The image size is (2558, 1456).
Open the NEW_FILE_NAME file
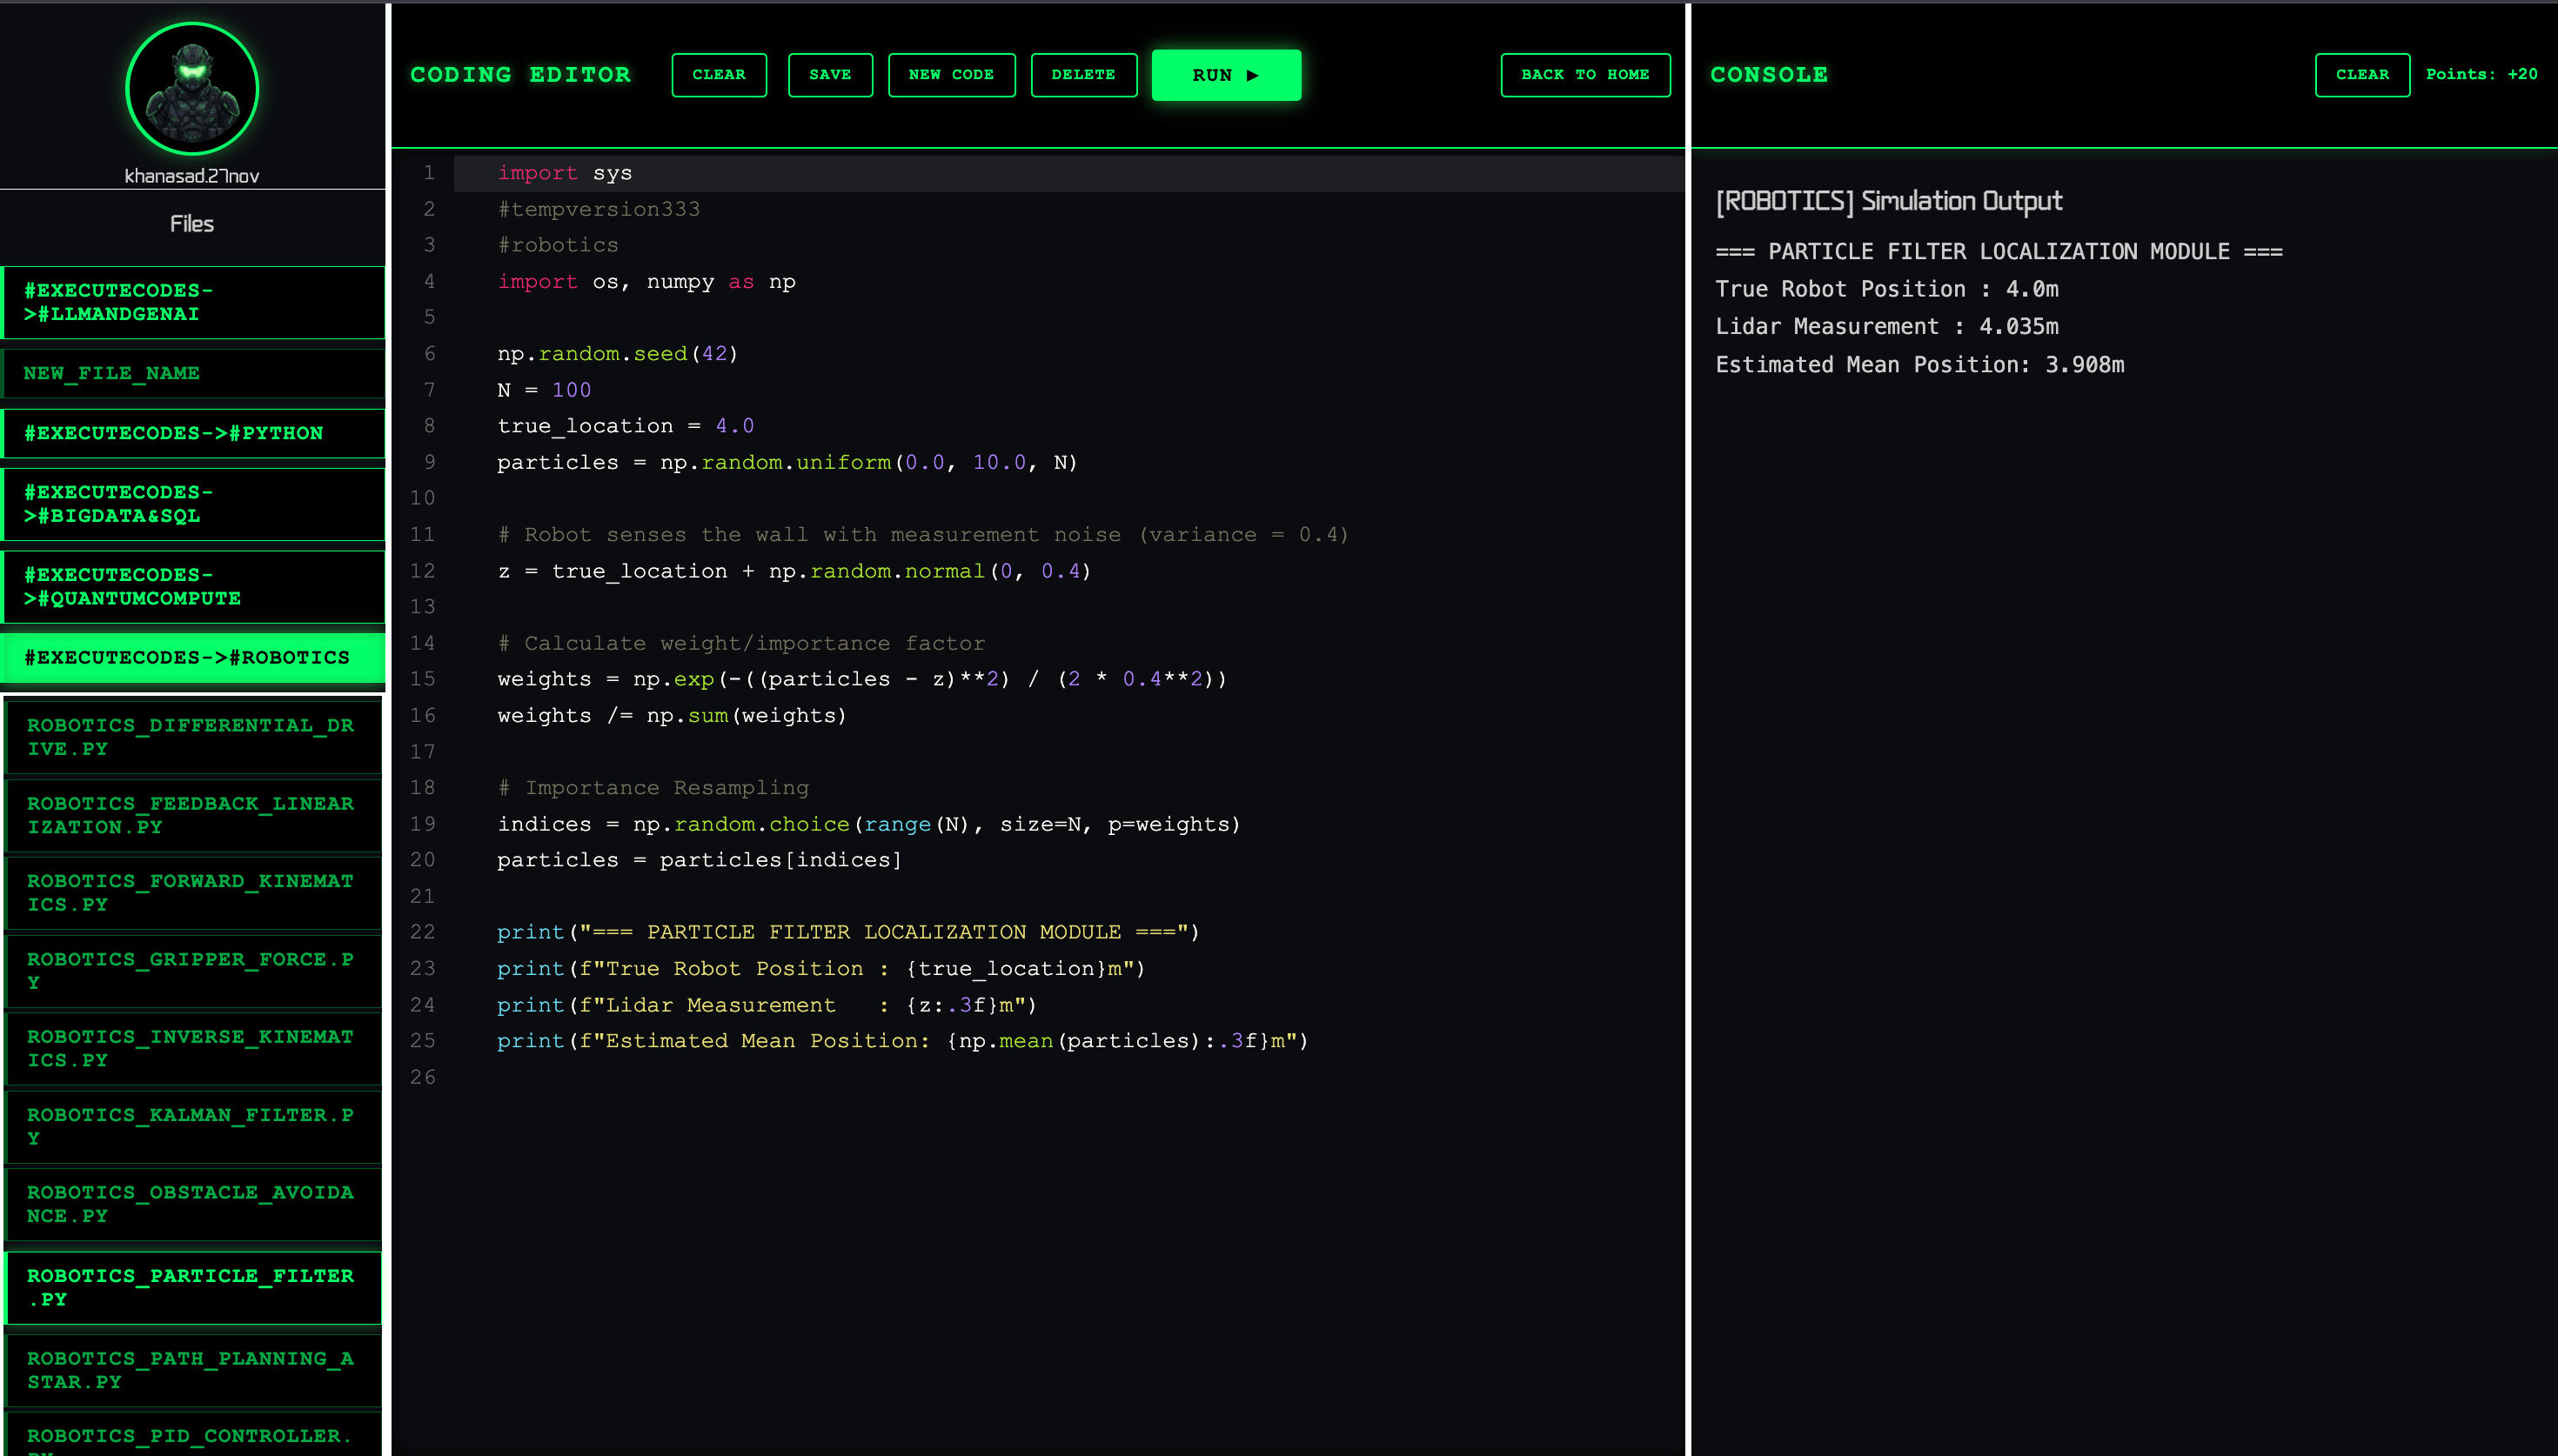coord(193,373)
